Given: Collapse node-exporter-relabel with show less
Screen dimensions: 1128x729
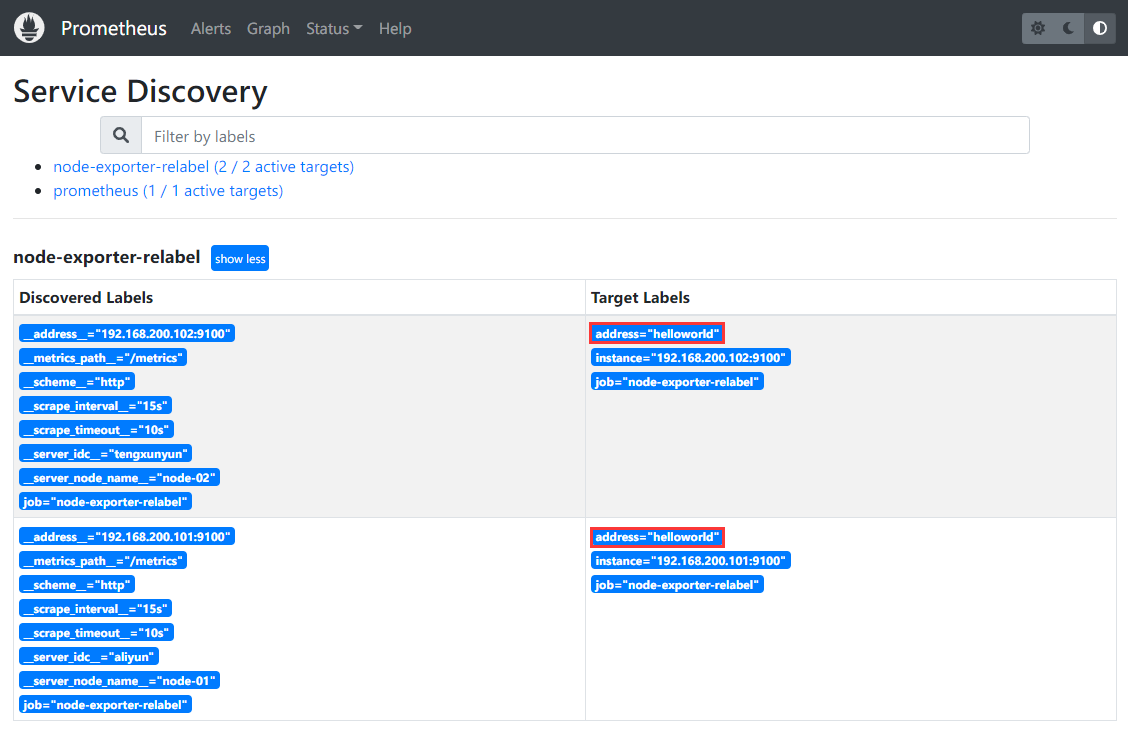Looking at the screenshot, I should coord(240,258).
